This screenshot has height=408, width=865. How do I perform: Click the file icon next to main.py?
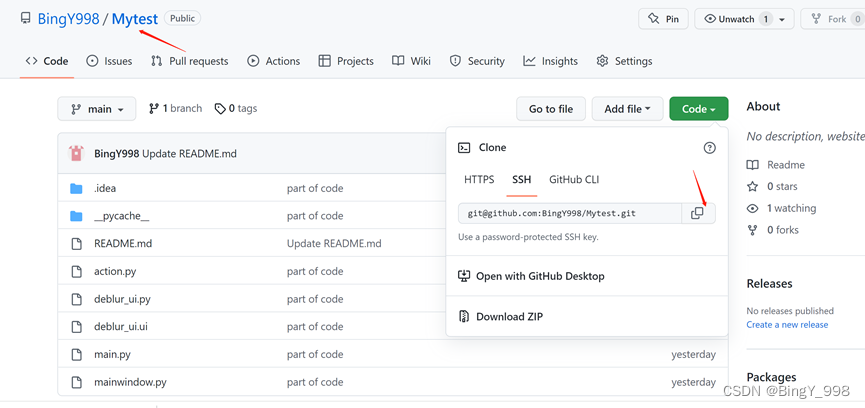[x=77, y=355]
